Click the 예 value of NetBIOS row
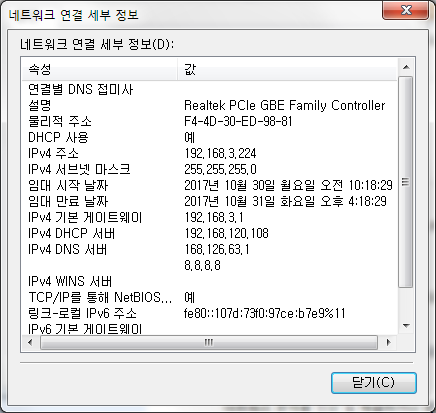This screenshot has height=413, width=436. [x=189, y=297]
